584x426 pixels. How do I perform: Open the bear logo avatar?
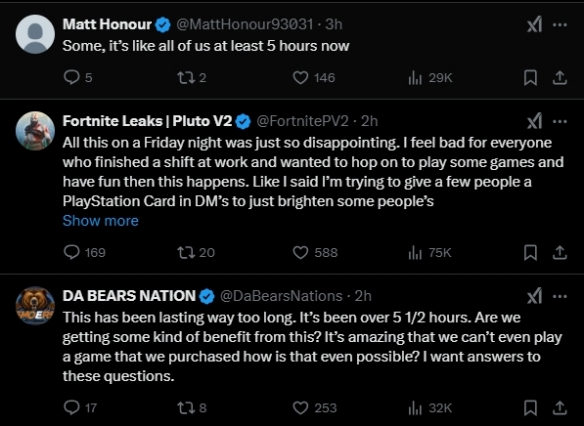pos(35,306)
